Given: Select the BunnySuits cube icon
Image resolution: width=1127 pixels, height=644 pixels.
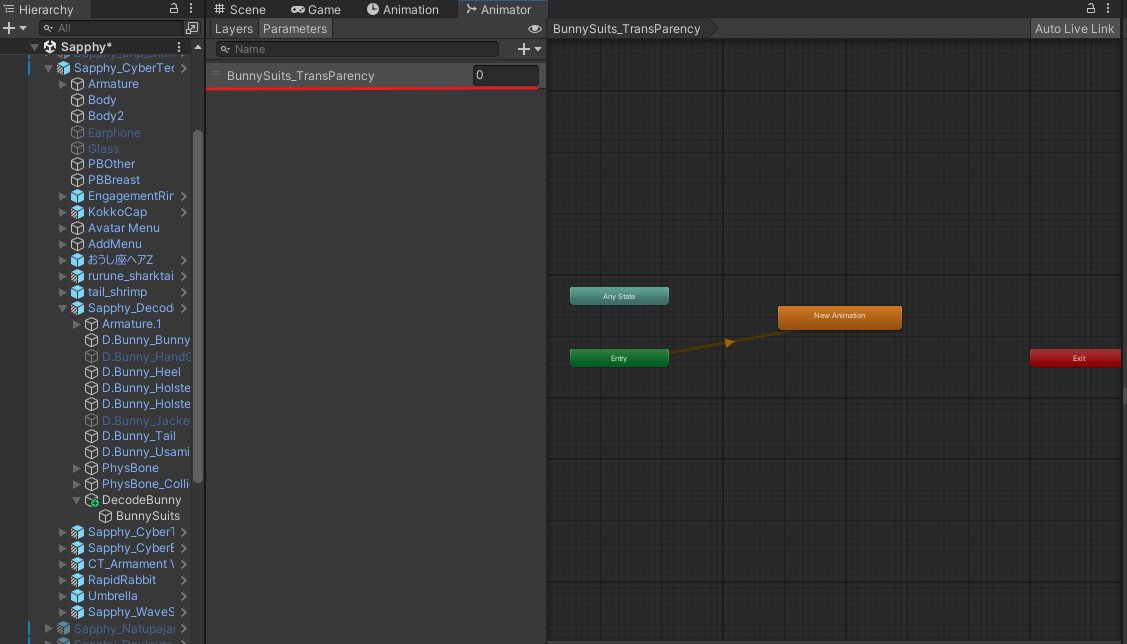Looking at the screenshot, I should (106, 516).
